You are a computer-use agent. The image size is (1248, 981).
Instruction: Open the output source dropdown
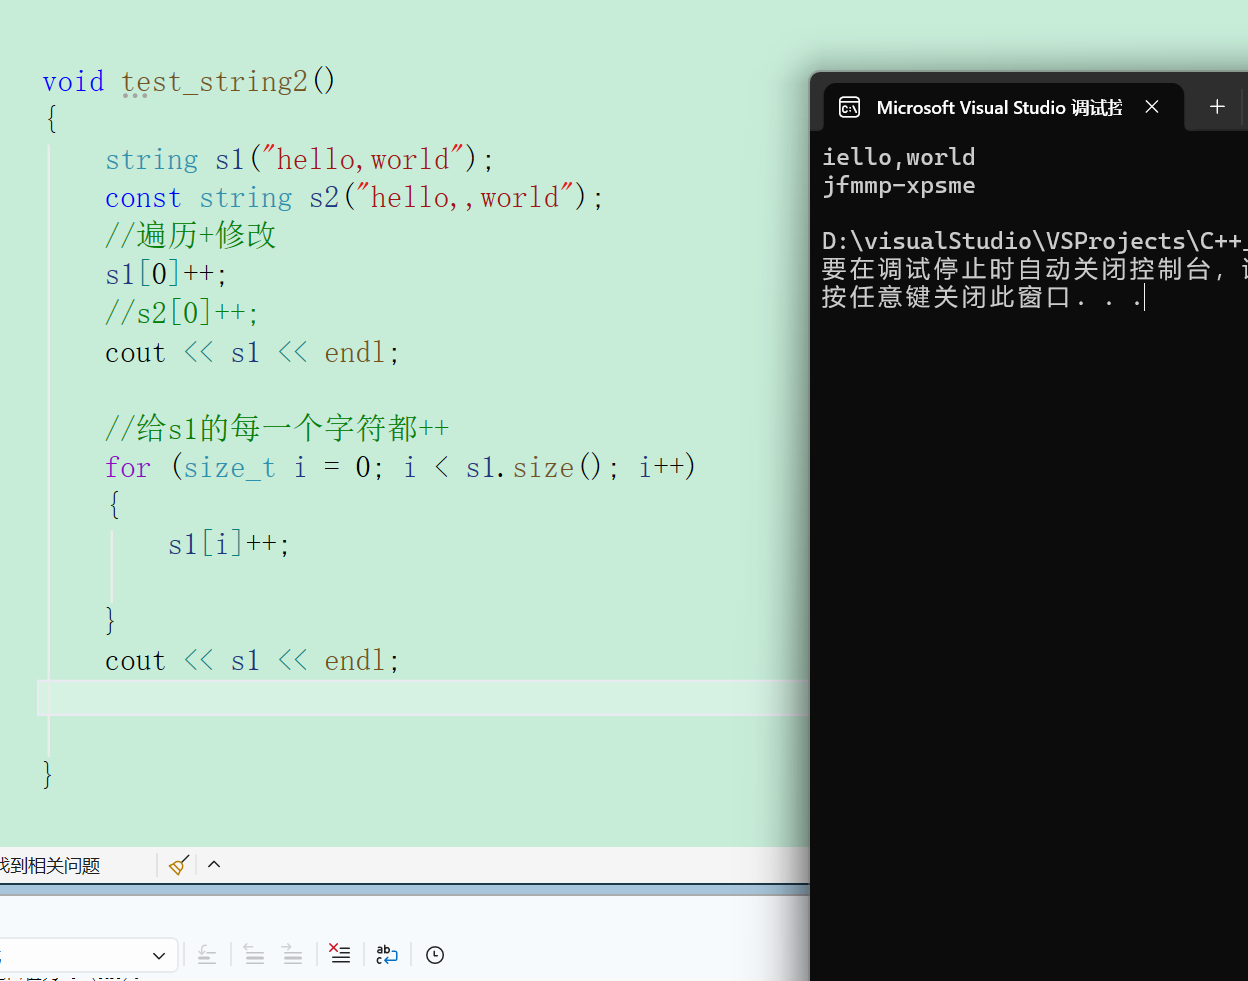pos(88,955)
